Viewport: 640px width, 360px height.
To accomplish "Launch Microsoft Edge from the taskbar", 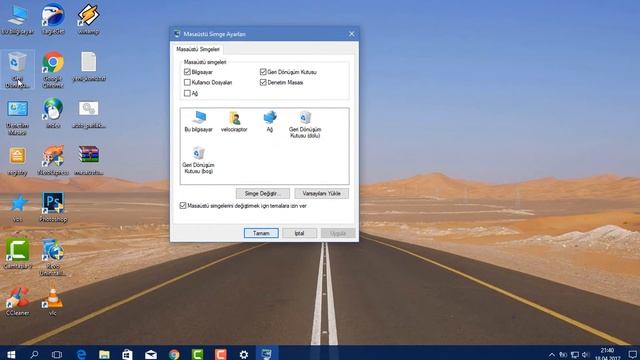I will (x=81, y=354).
